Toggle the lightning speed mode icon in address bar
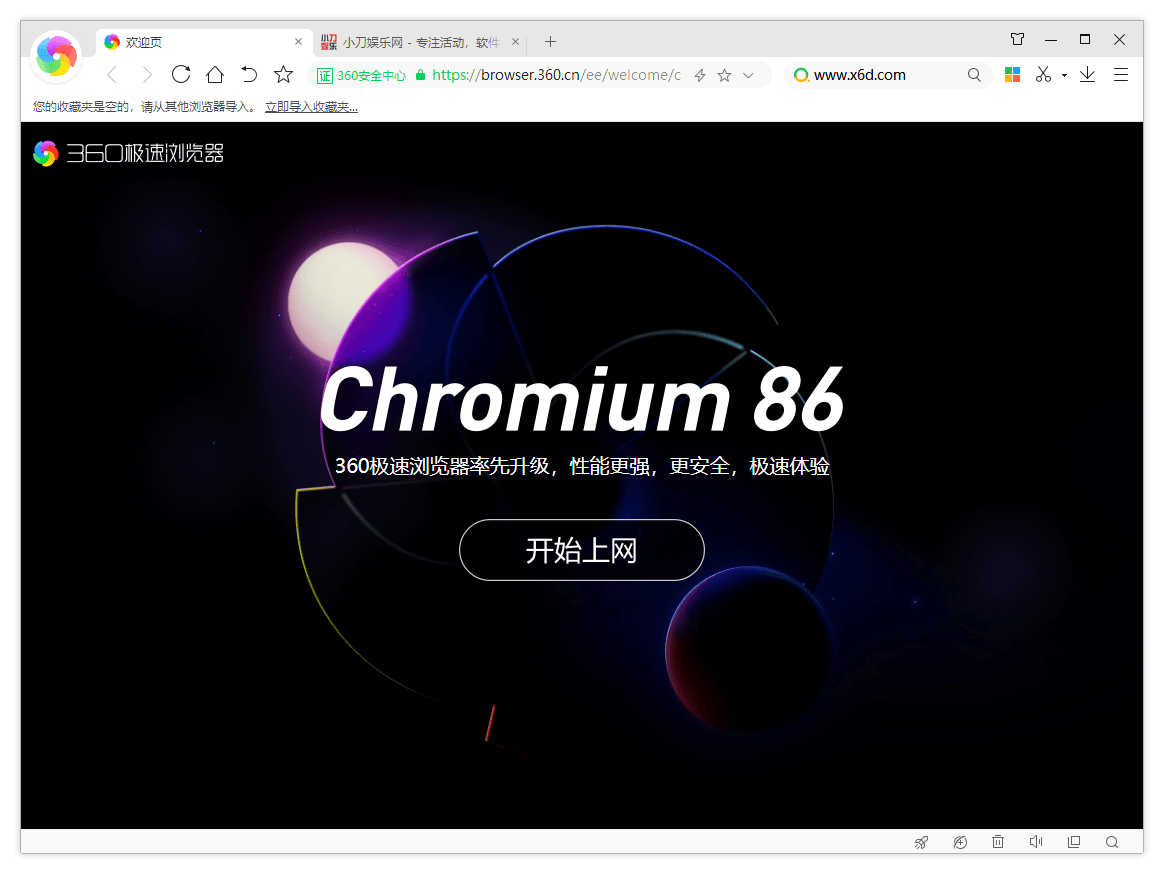Image resolution: width=1164 pixels, height=874 pixels. [700, 75]
